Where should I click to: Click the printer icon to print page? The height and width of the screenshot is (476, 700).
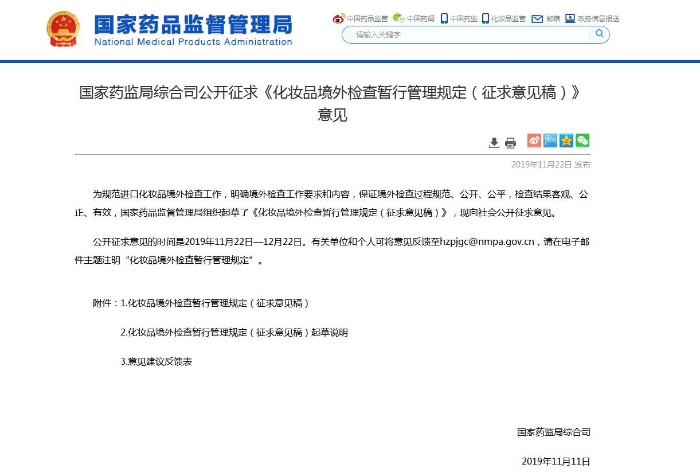coord(510,142)
